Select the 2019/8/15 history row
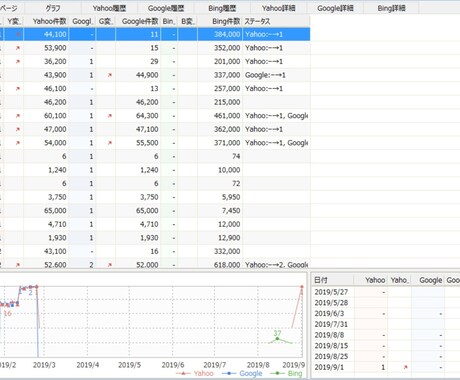 pos(386,346)
